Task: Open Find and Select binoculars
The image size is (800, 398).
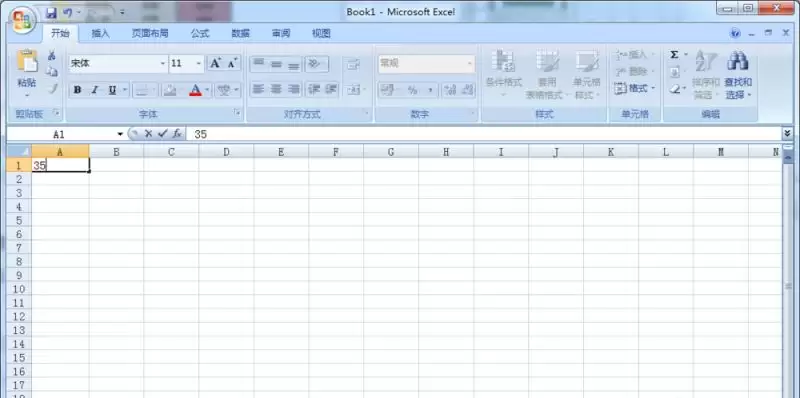Action: tap(737, 61)
